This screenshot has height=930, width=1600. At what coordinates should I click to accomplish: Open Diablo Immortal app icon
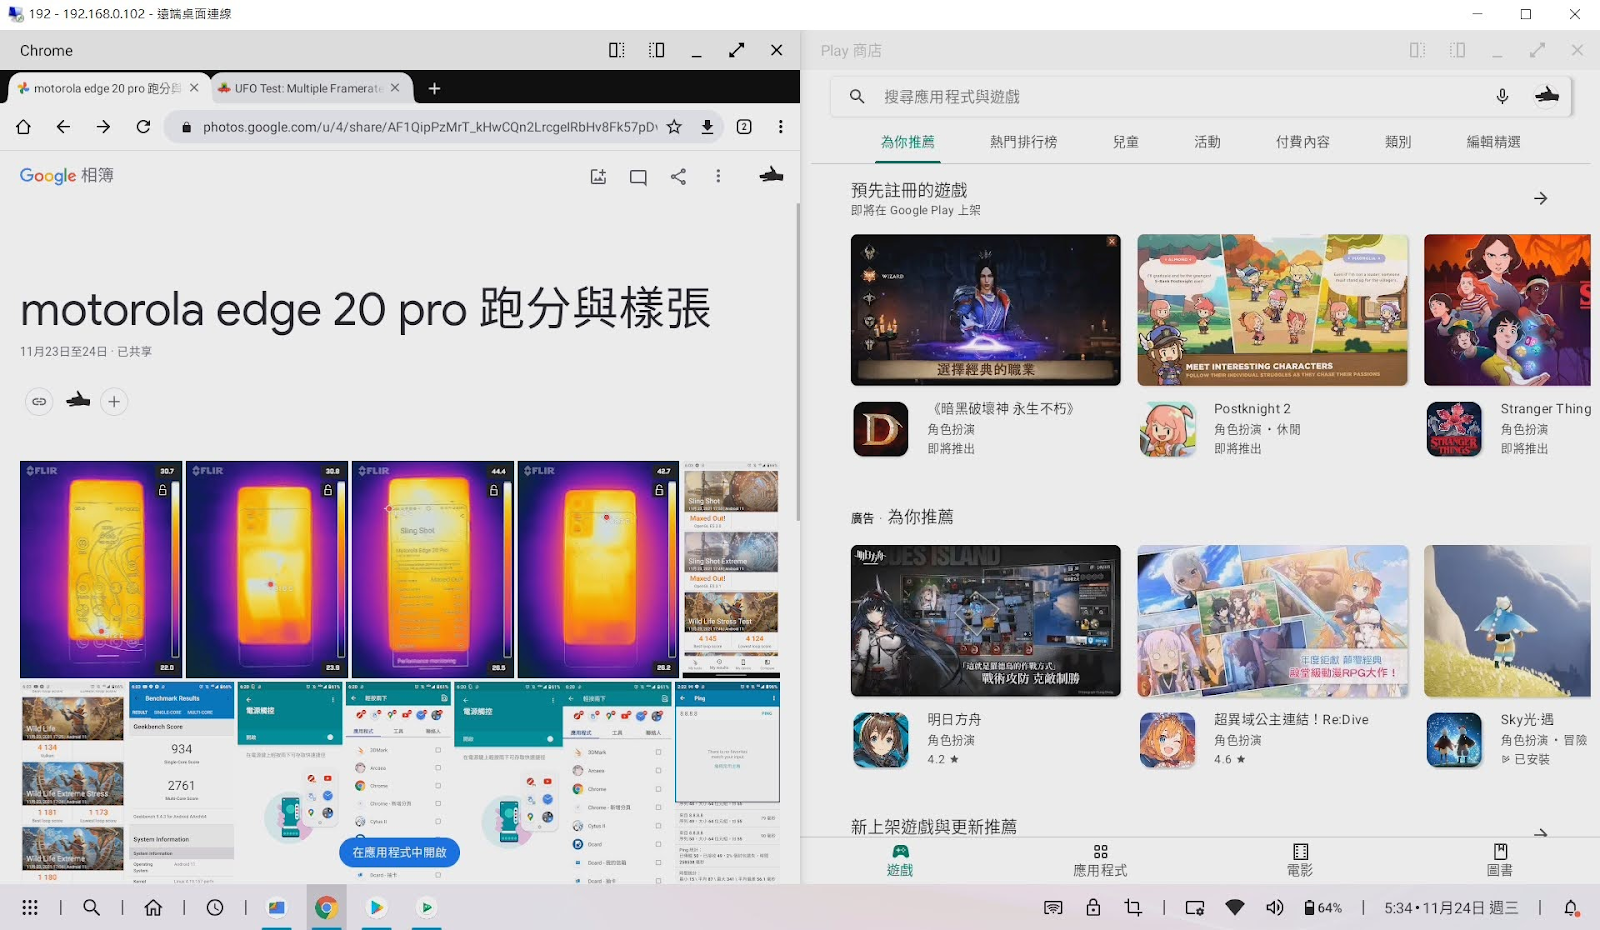(881, 429)
